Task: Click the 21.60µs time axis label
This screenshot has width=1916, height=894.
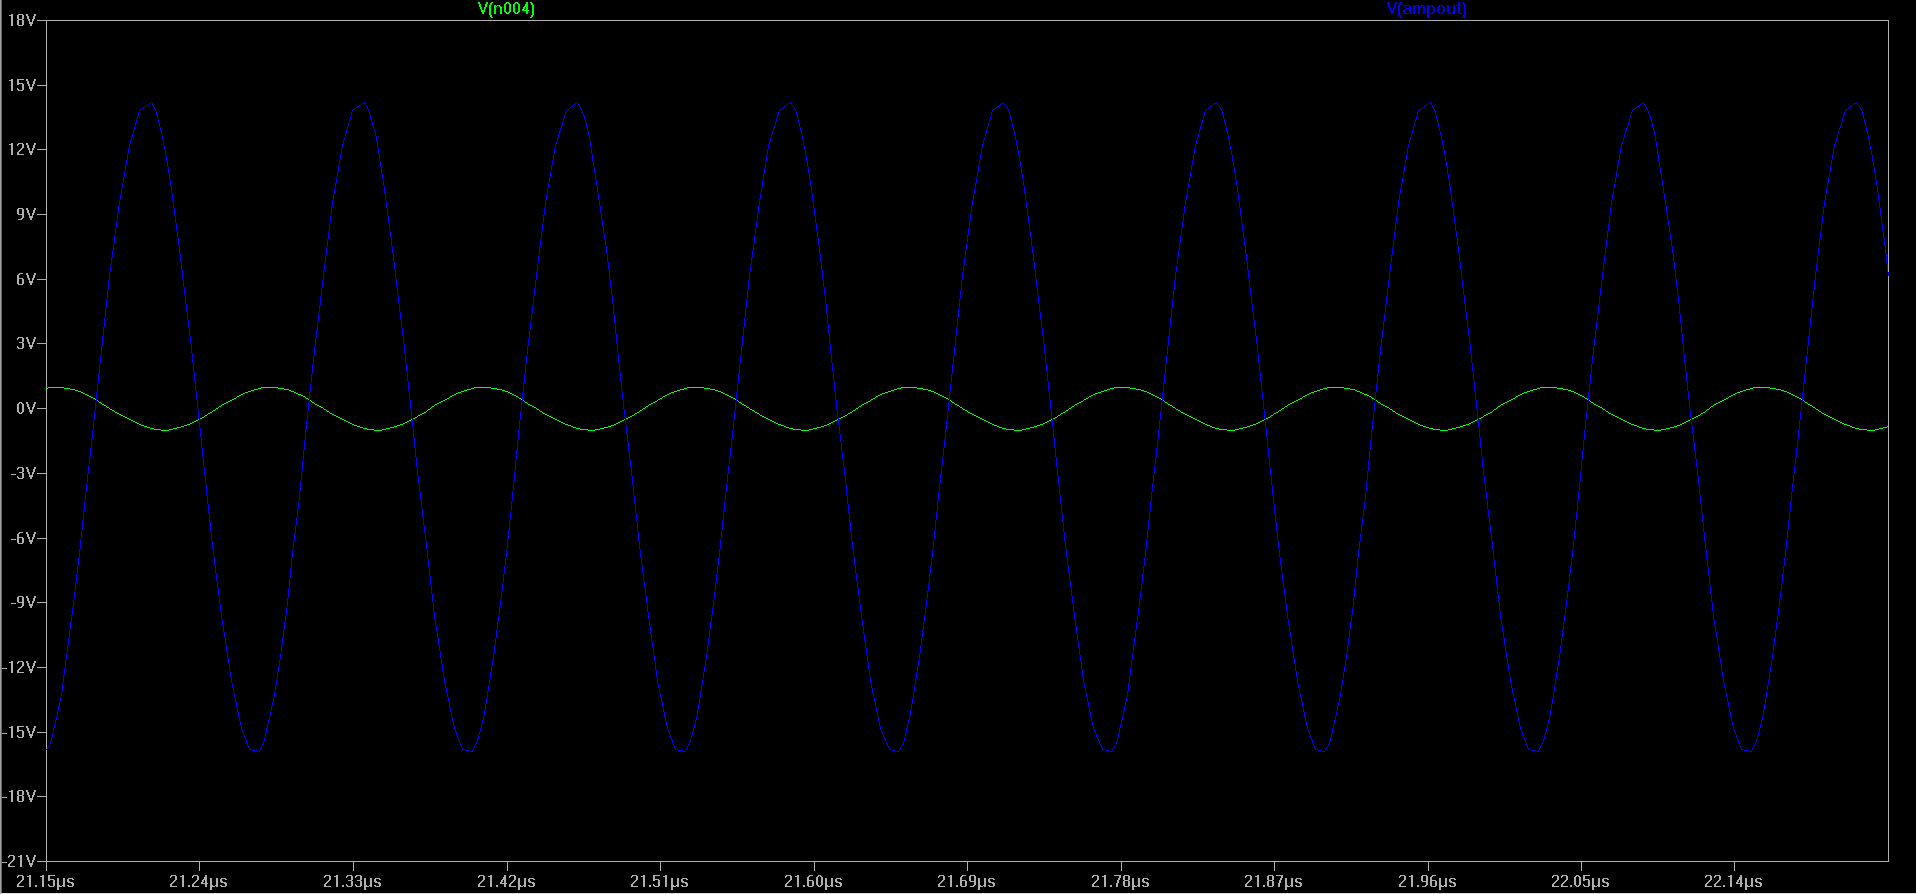Action: 813,881
